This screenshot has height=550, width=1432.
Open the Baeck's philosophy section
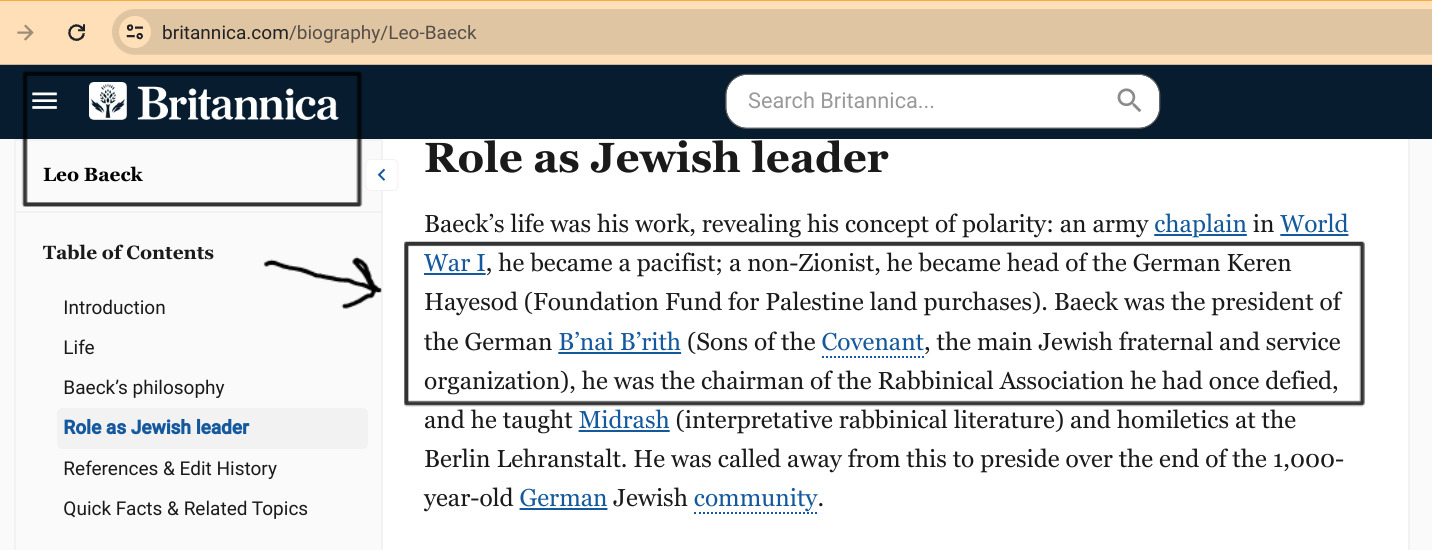click(144, 388)
